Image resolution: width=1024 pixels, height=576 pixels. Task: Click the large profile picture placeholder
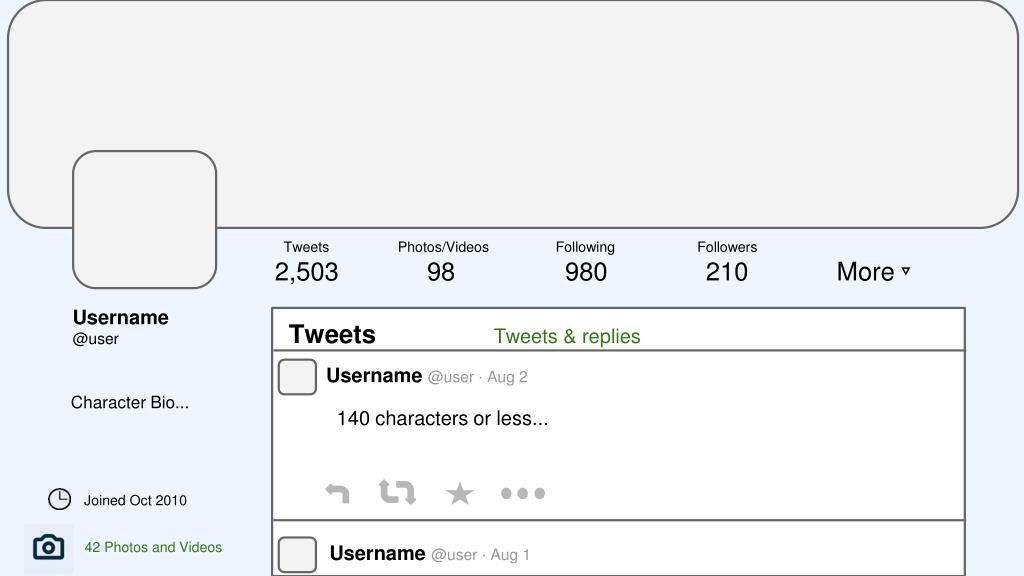[x=144, y=219]
